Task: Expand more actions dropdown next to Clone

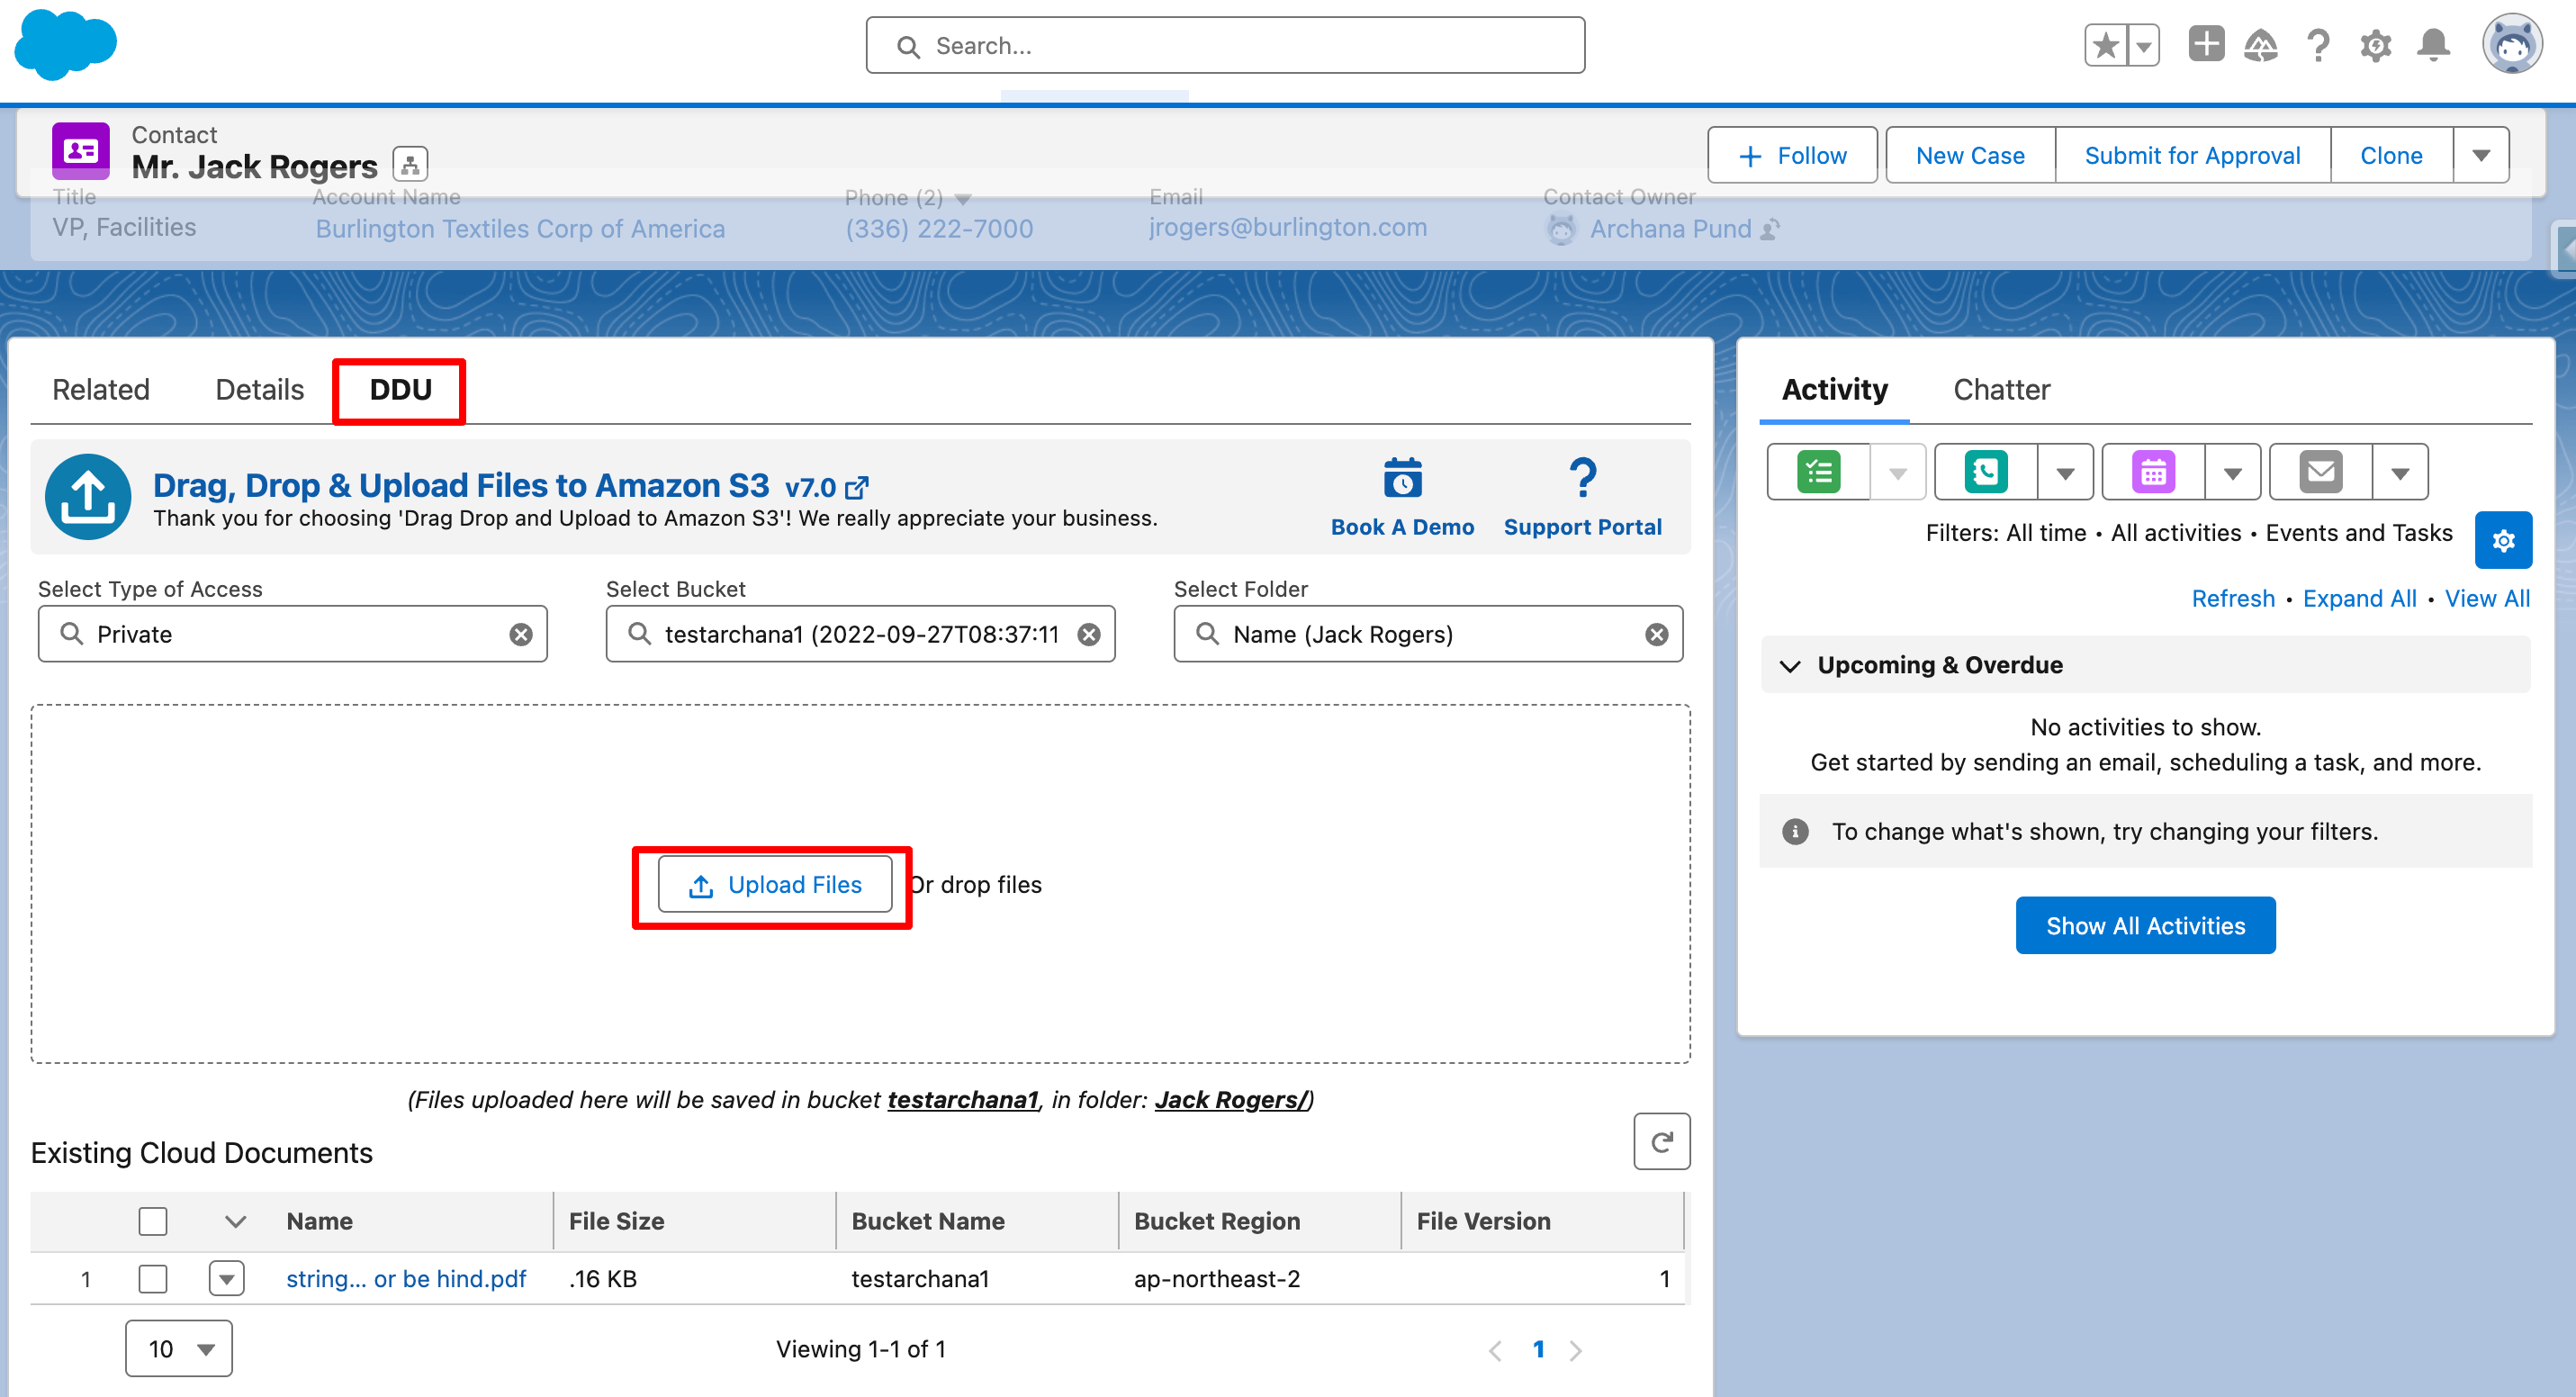Action: pos(2481,156)
